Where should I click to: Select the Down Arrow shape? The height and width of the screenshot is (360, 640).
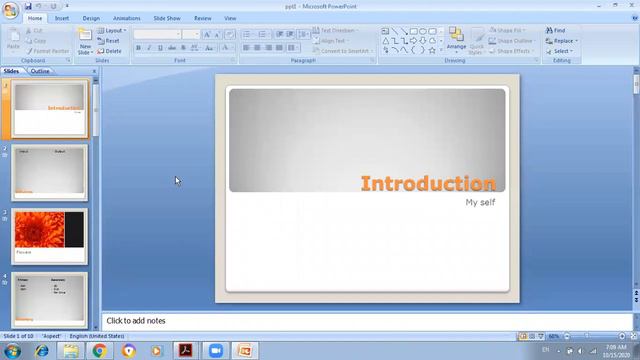[423, 40]
